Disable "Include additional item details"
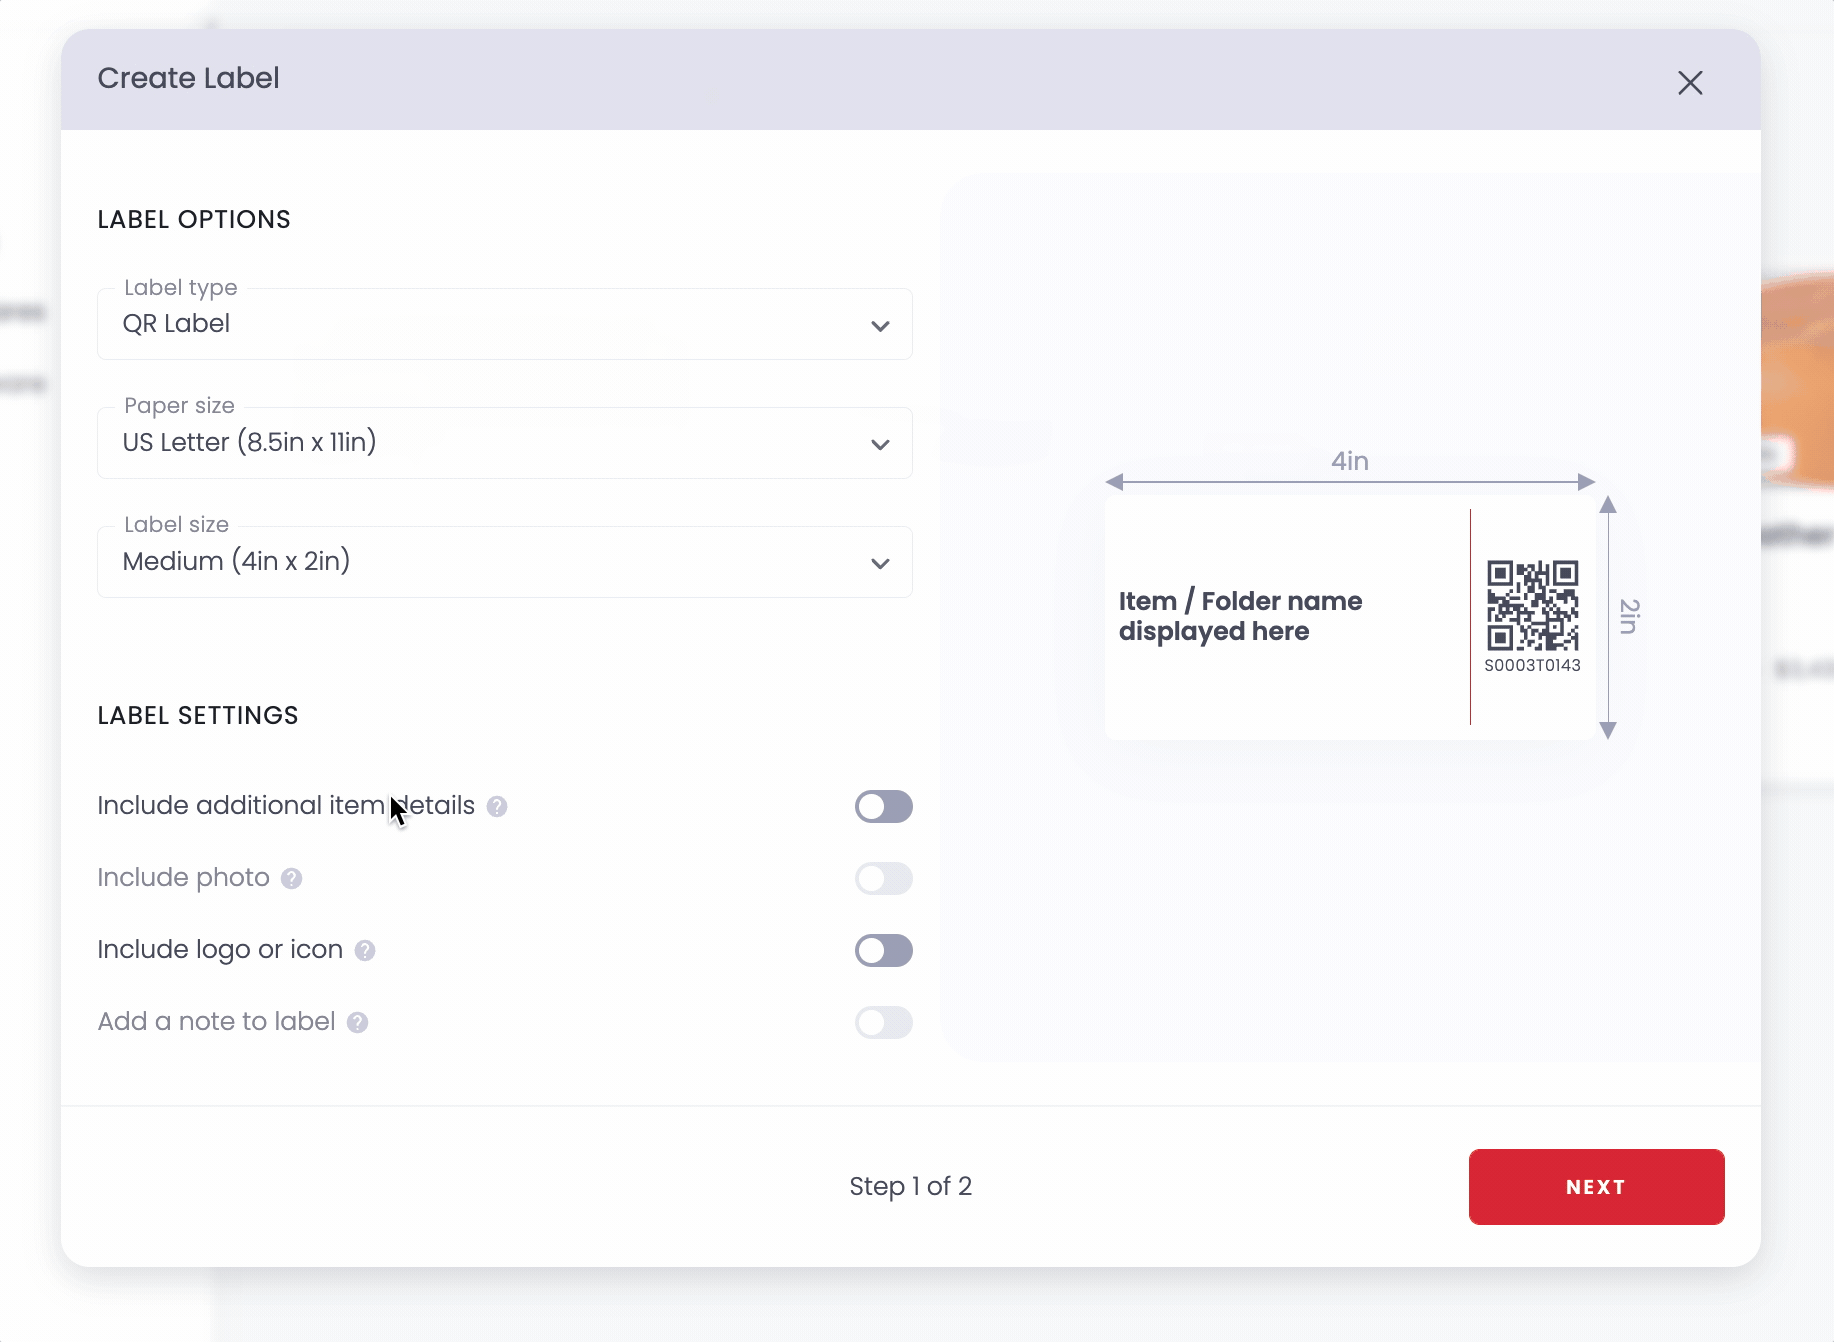This screenshot has width=1834, height=1342. [x=883, y=806]
